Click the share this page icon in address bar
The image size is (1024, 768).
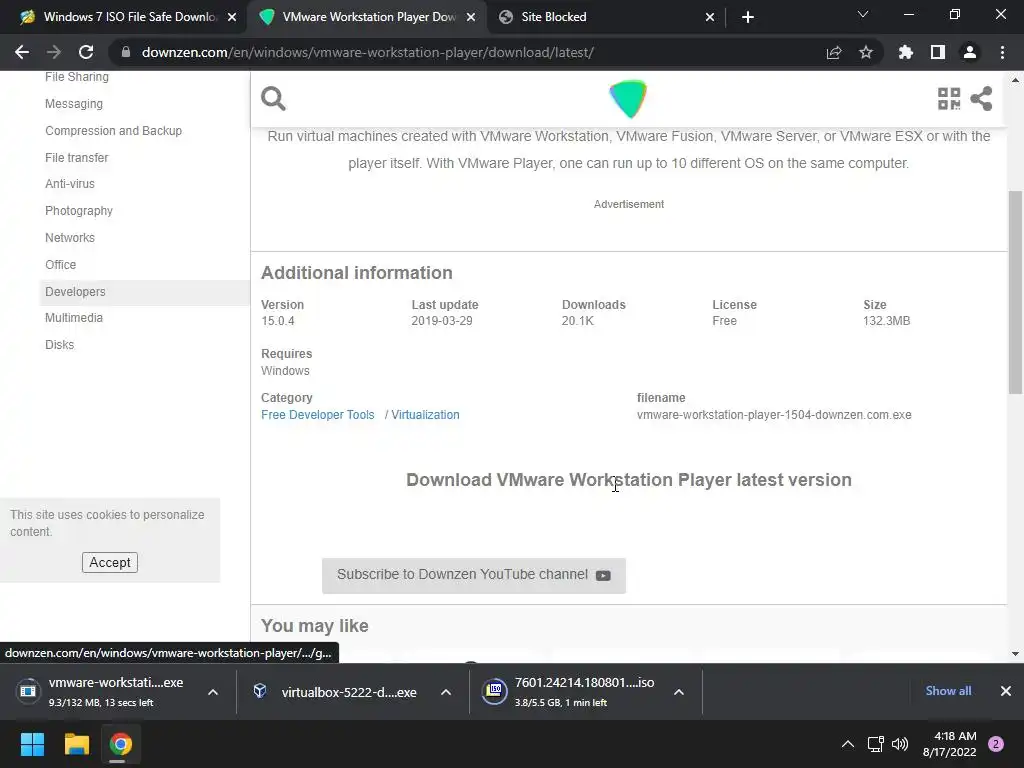834,52
